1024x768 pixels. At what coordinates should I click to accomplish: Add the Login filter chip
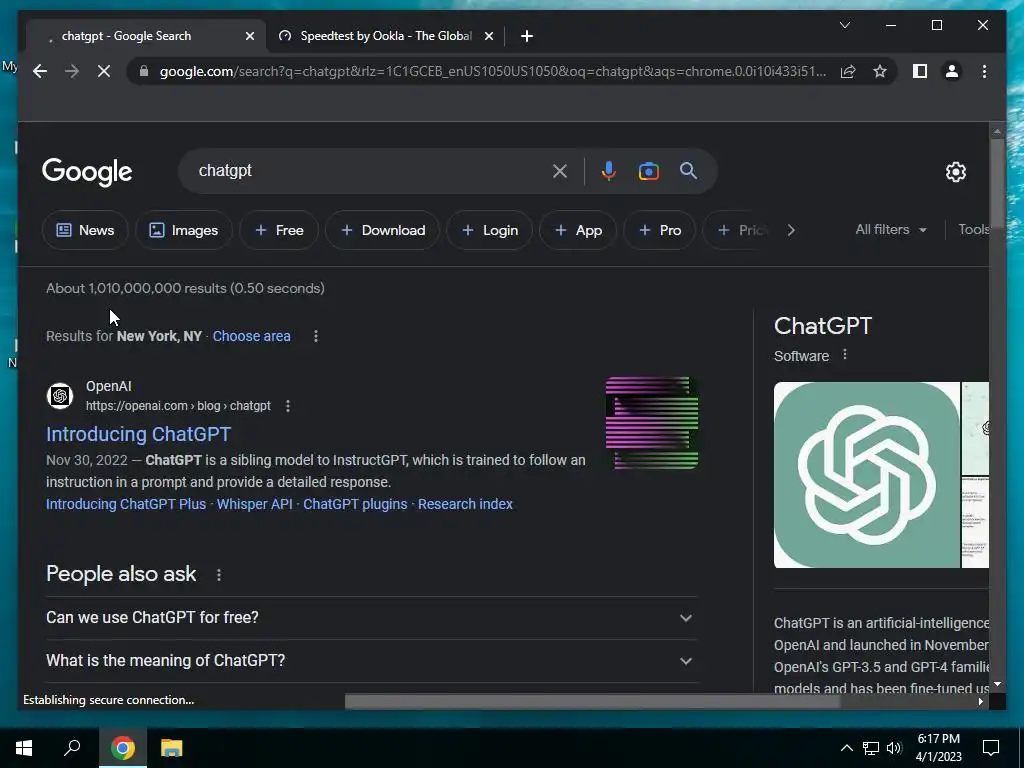[490, 230]
